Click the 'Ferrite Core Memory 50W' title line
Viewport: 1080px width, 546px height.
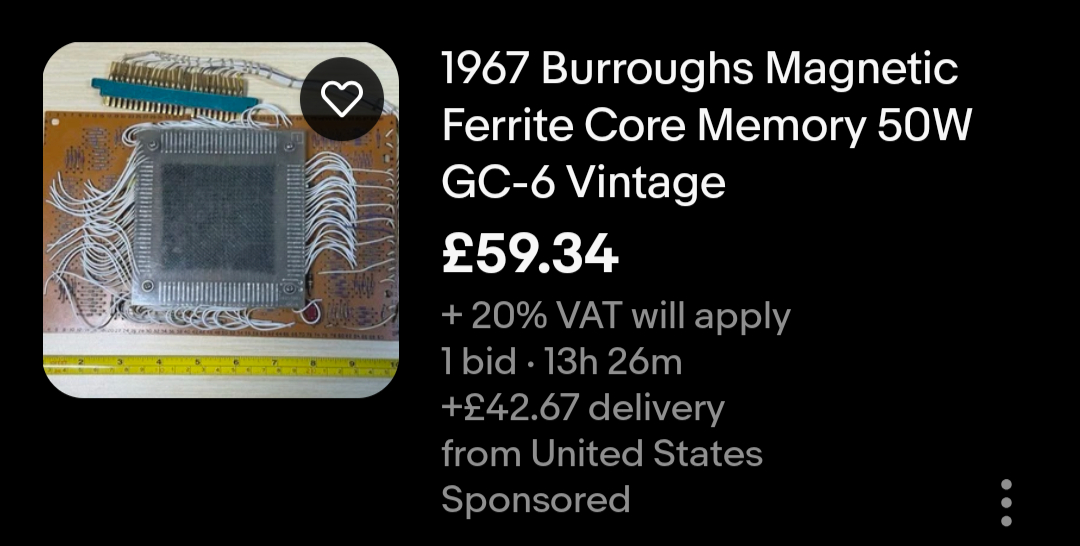[706, 125]
